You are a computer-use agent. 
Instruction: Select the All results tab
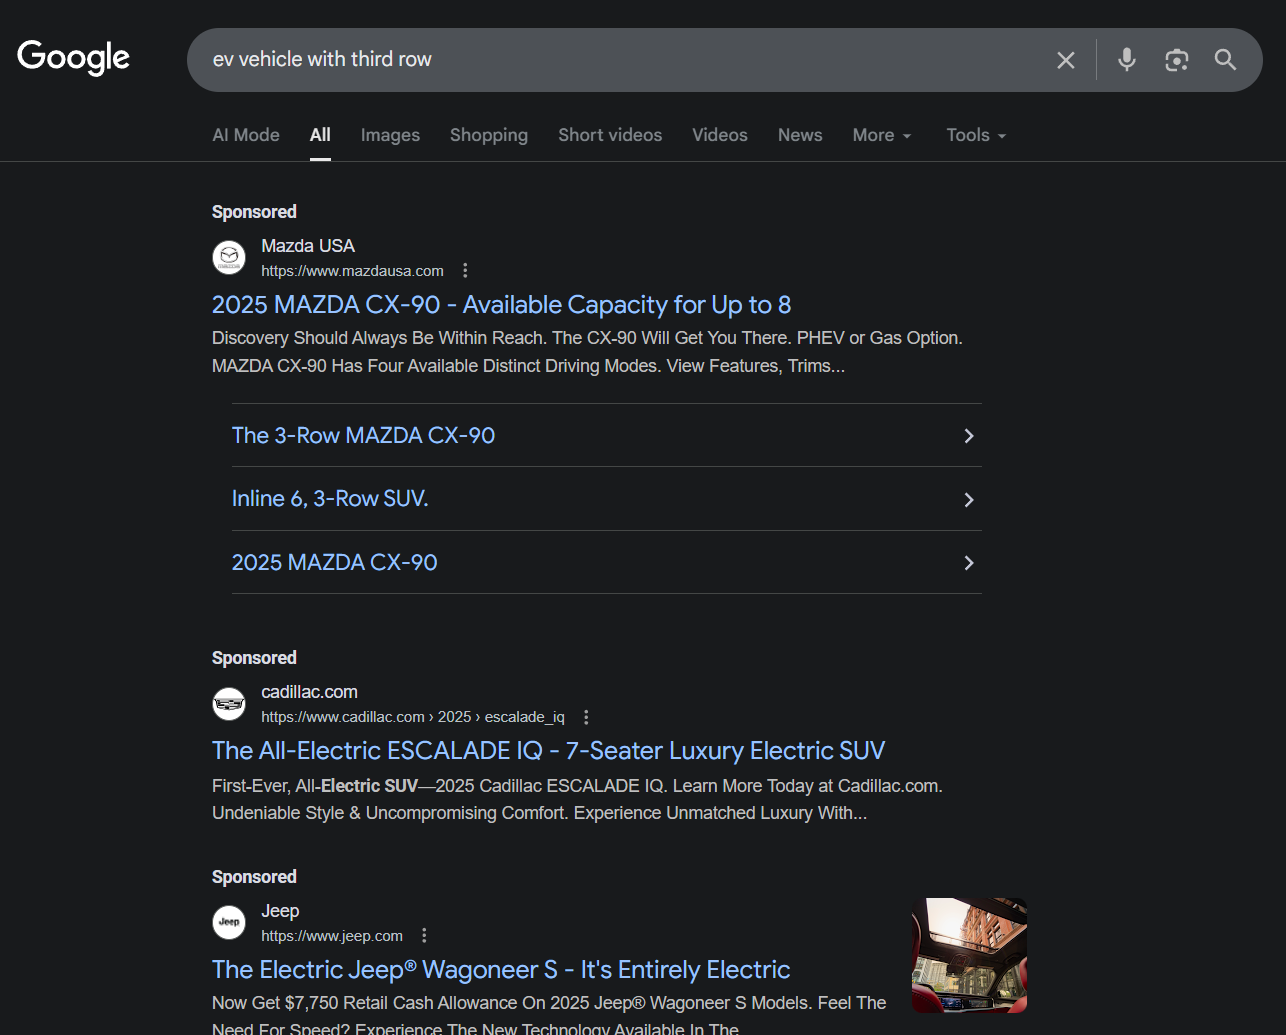(x=320, y=135)
